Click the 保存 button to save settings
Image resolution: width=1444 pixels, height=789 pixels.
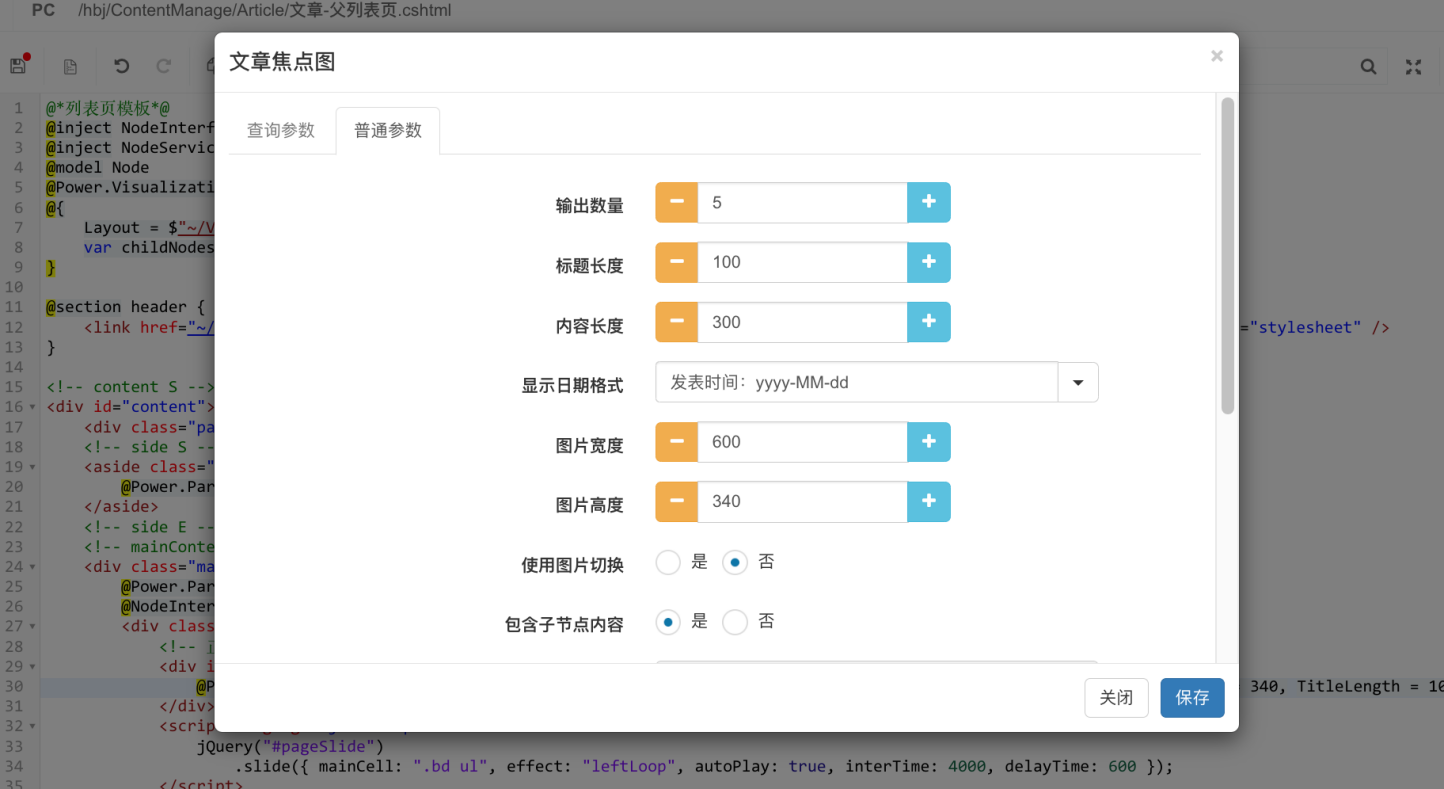point(1192,698)
